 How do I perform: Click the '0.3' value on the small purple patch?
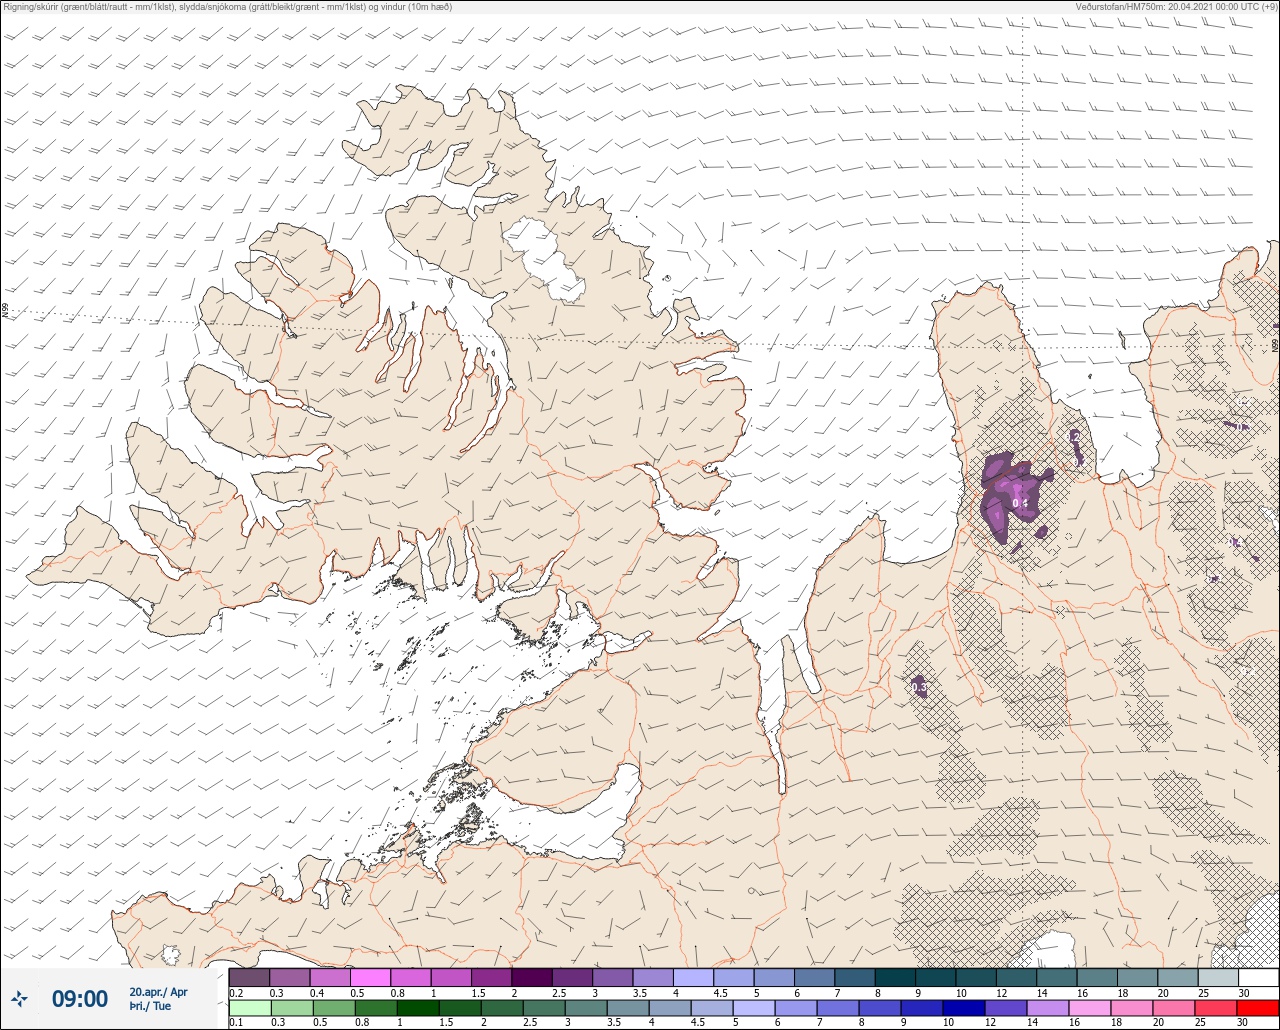[920, 687]
